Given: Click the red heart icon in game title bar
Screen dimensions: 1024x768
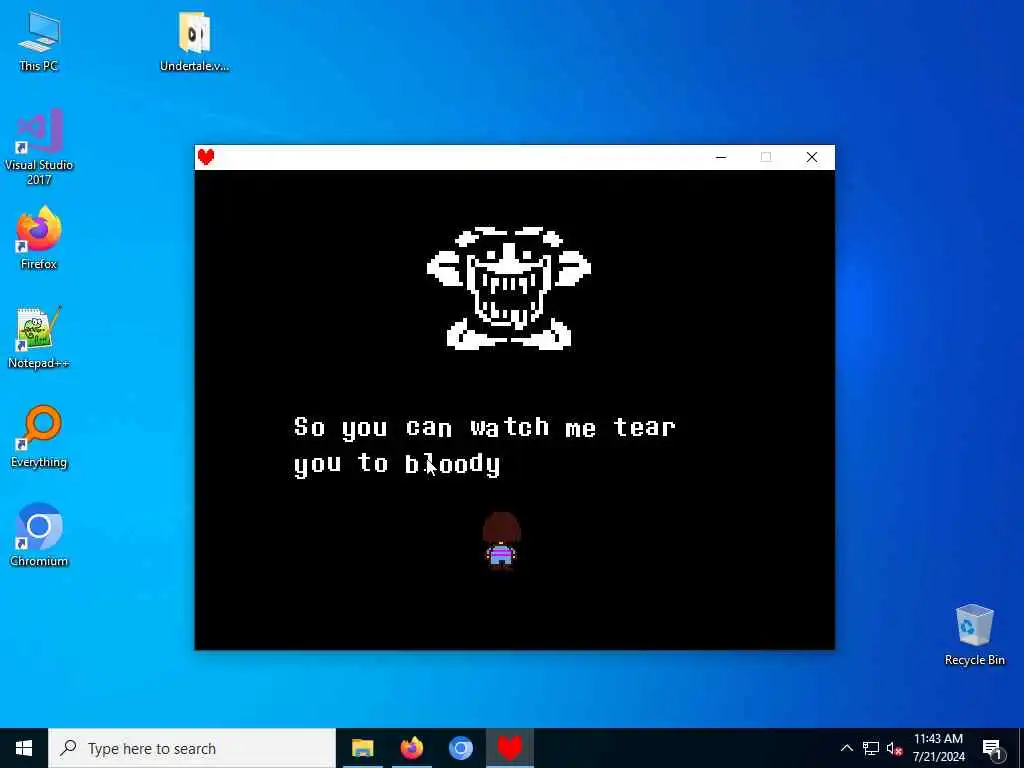Looking at the screenshot, I should coord(206,157).
